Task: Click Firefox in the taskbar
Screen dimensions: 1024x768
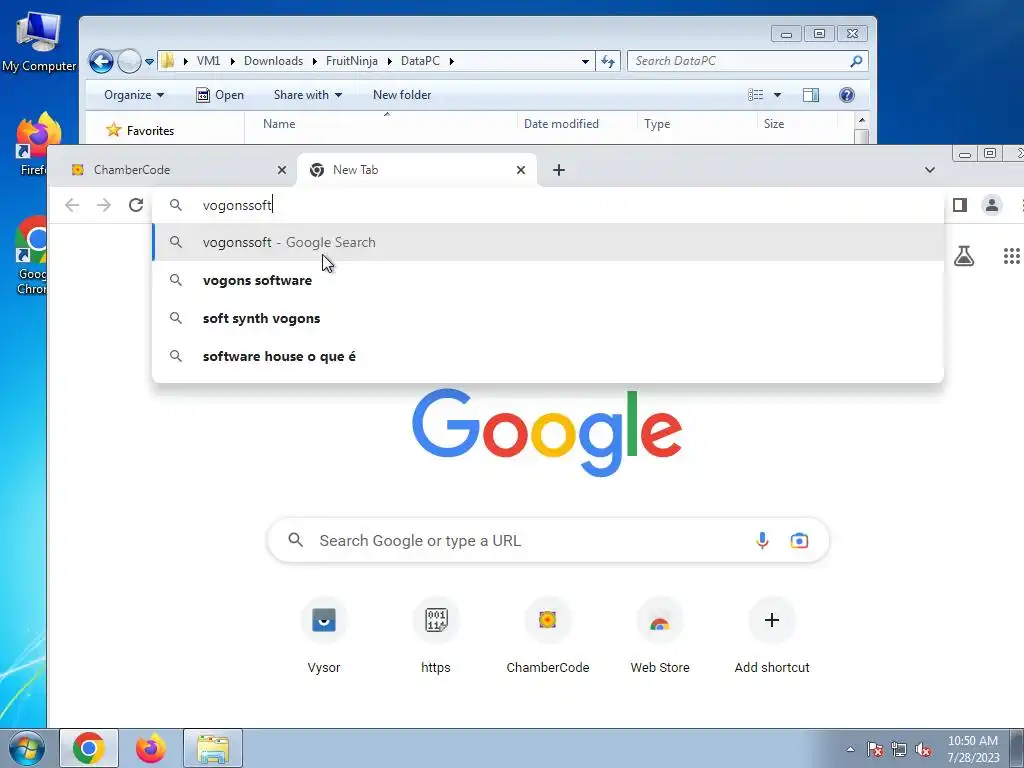Action: [x=151, y=748]
